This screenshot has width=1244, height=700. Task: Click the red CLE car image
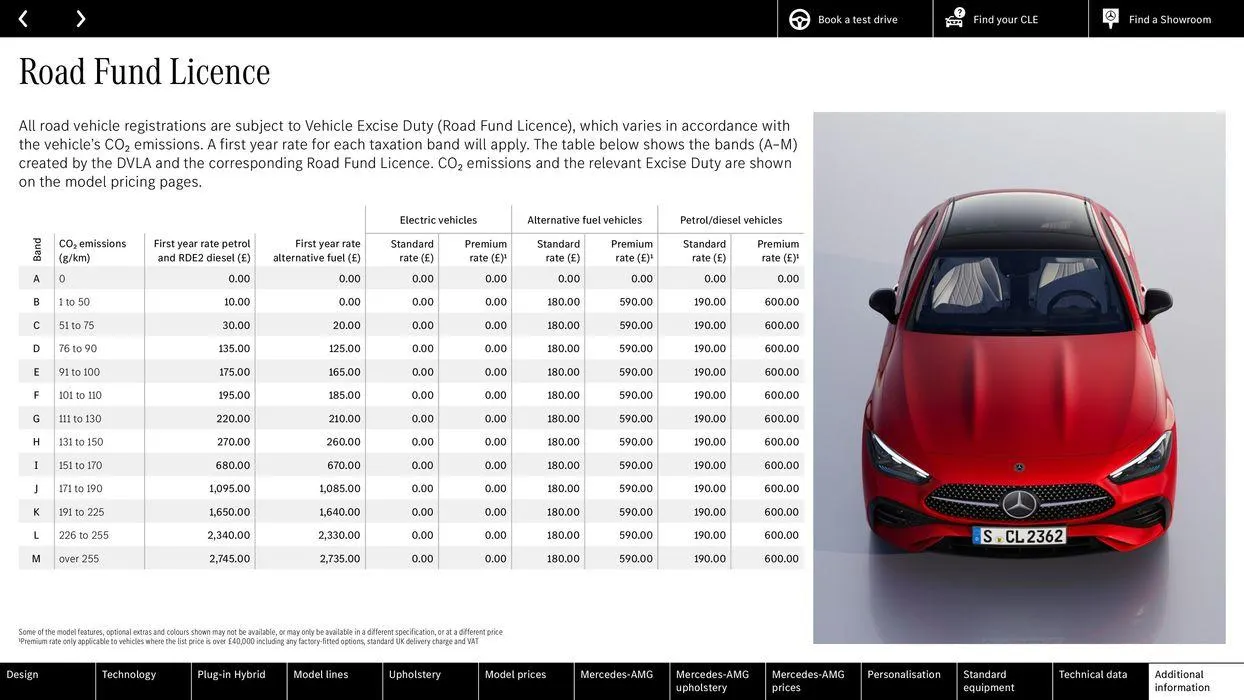pos(1019,375)
